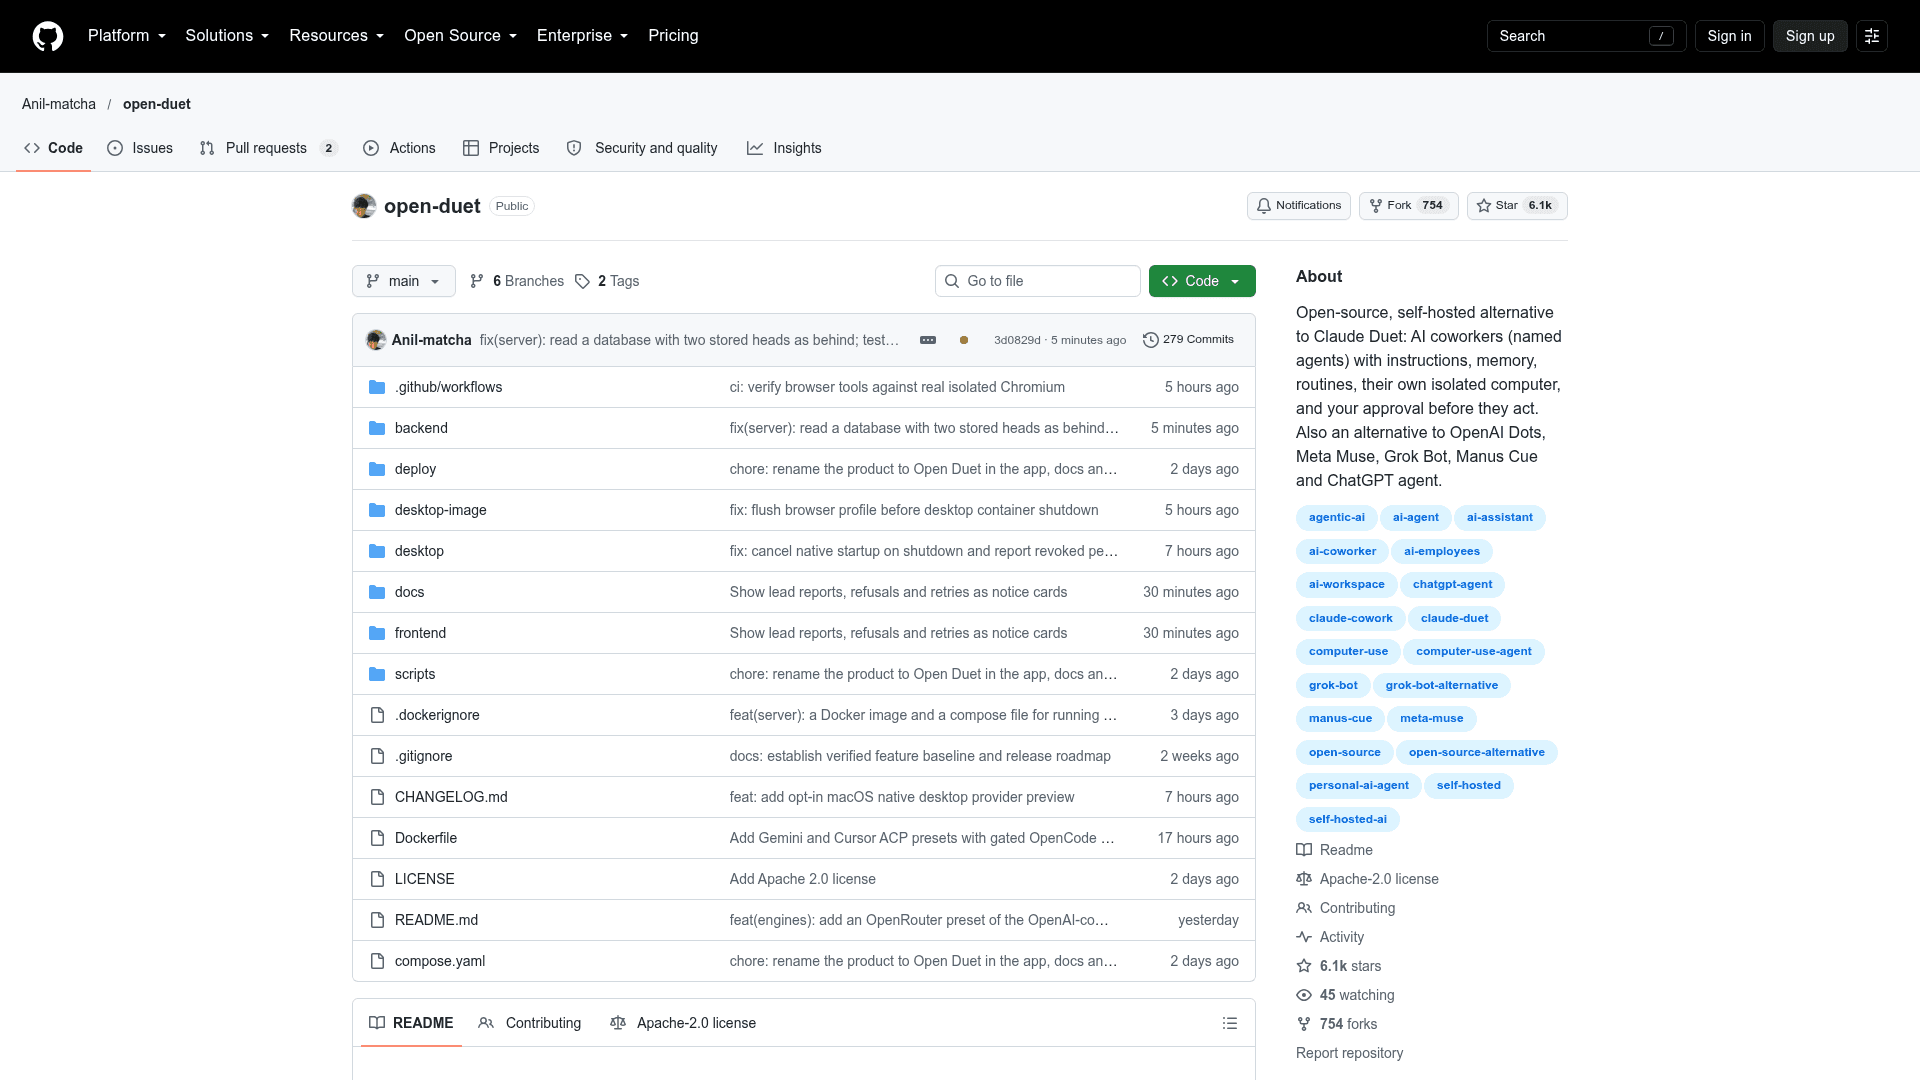This screenshot has height=1080, width=1920.
Task: Click the Sign up button
Action: click(x=1810, y=36)
